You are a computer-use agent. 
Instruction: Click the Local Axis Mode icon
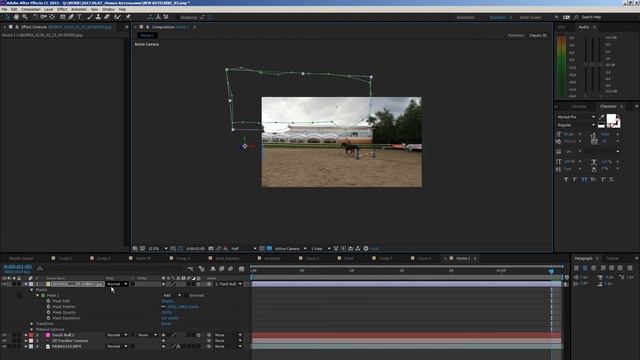pyautogui.click(x=151, y=17)
